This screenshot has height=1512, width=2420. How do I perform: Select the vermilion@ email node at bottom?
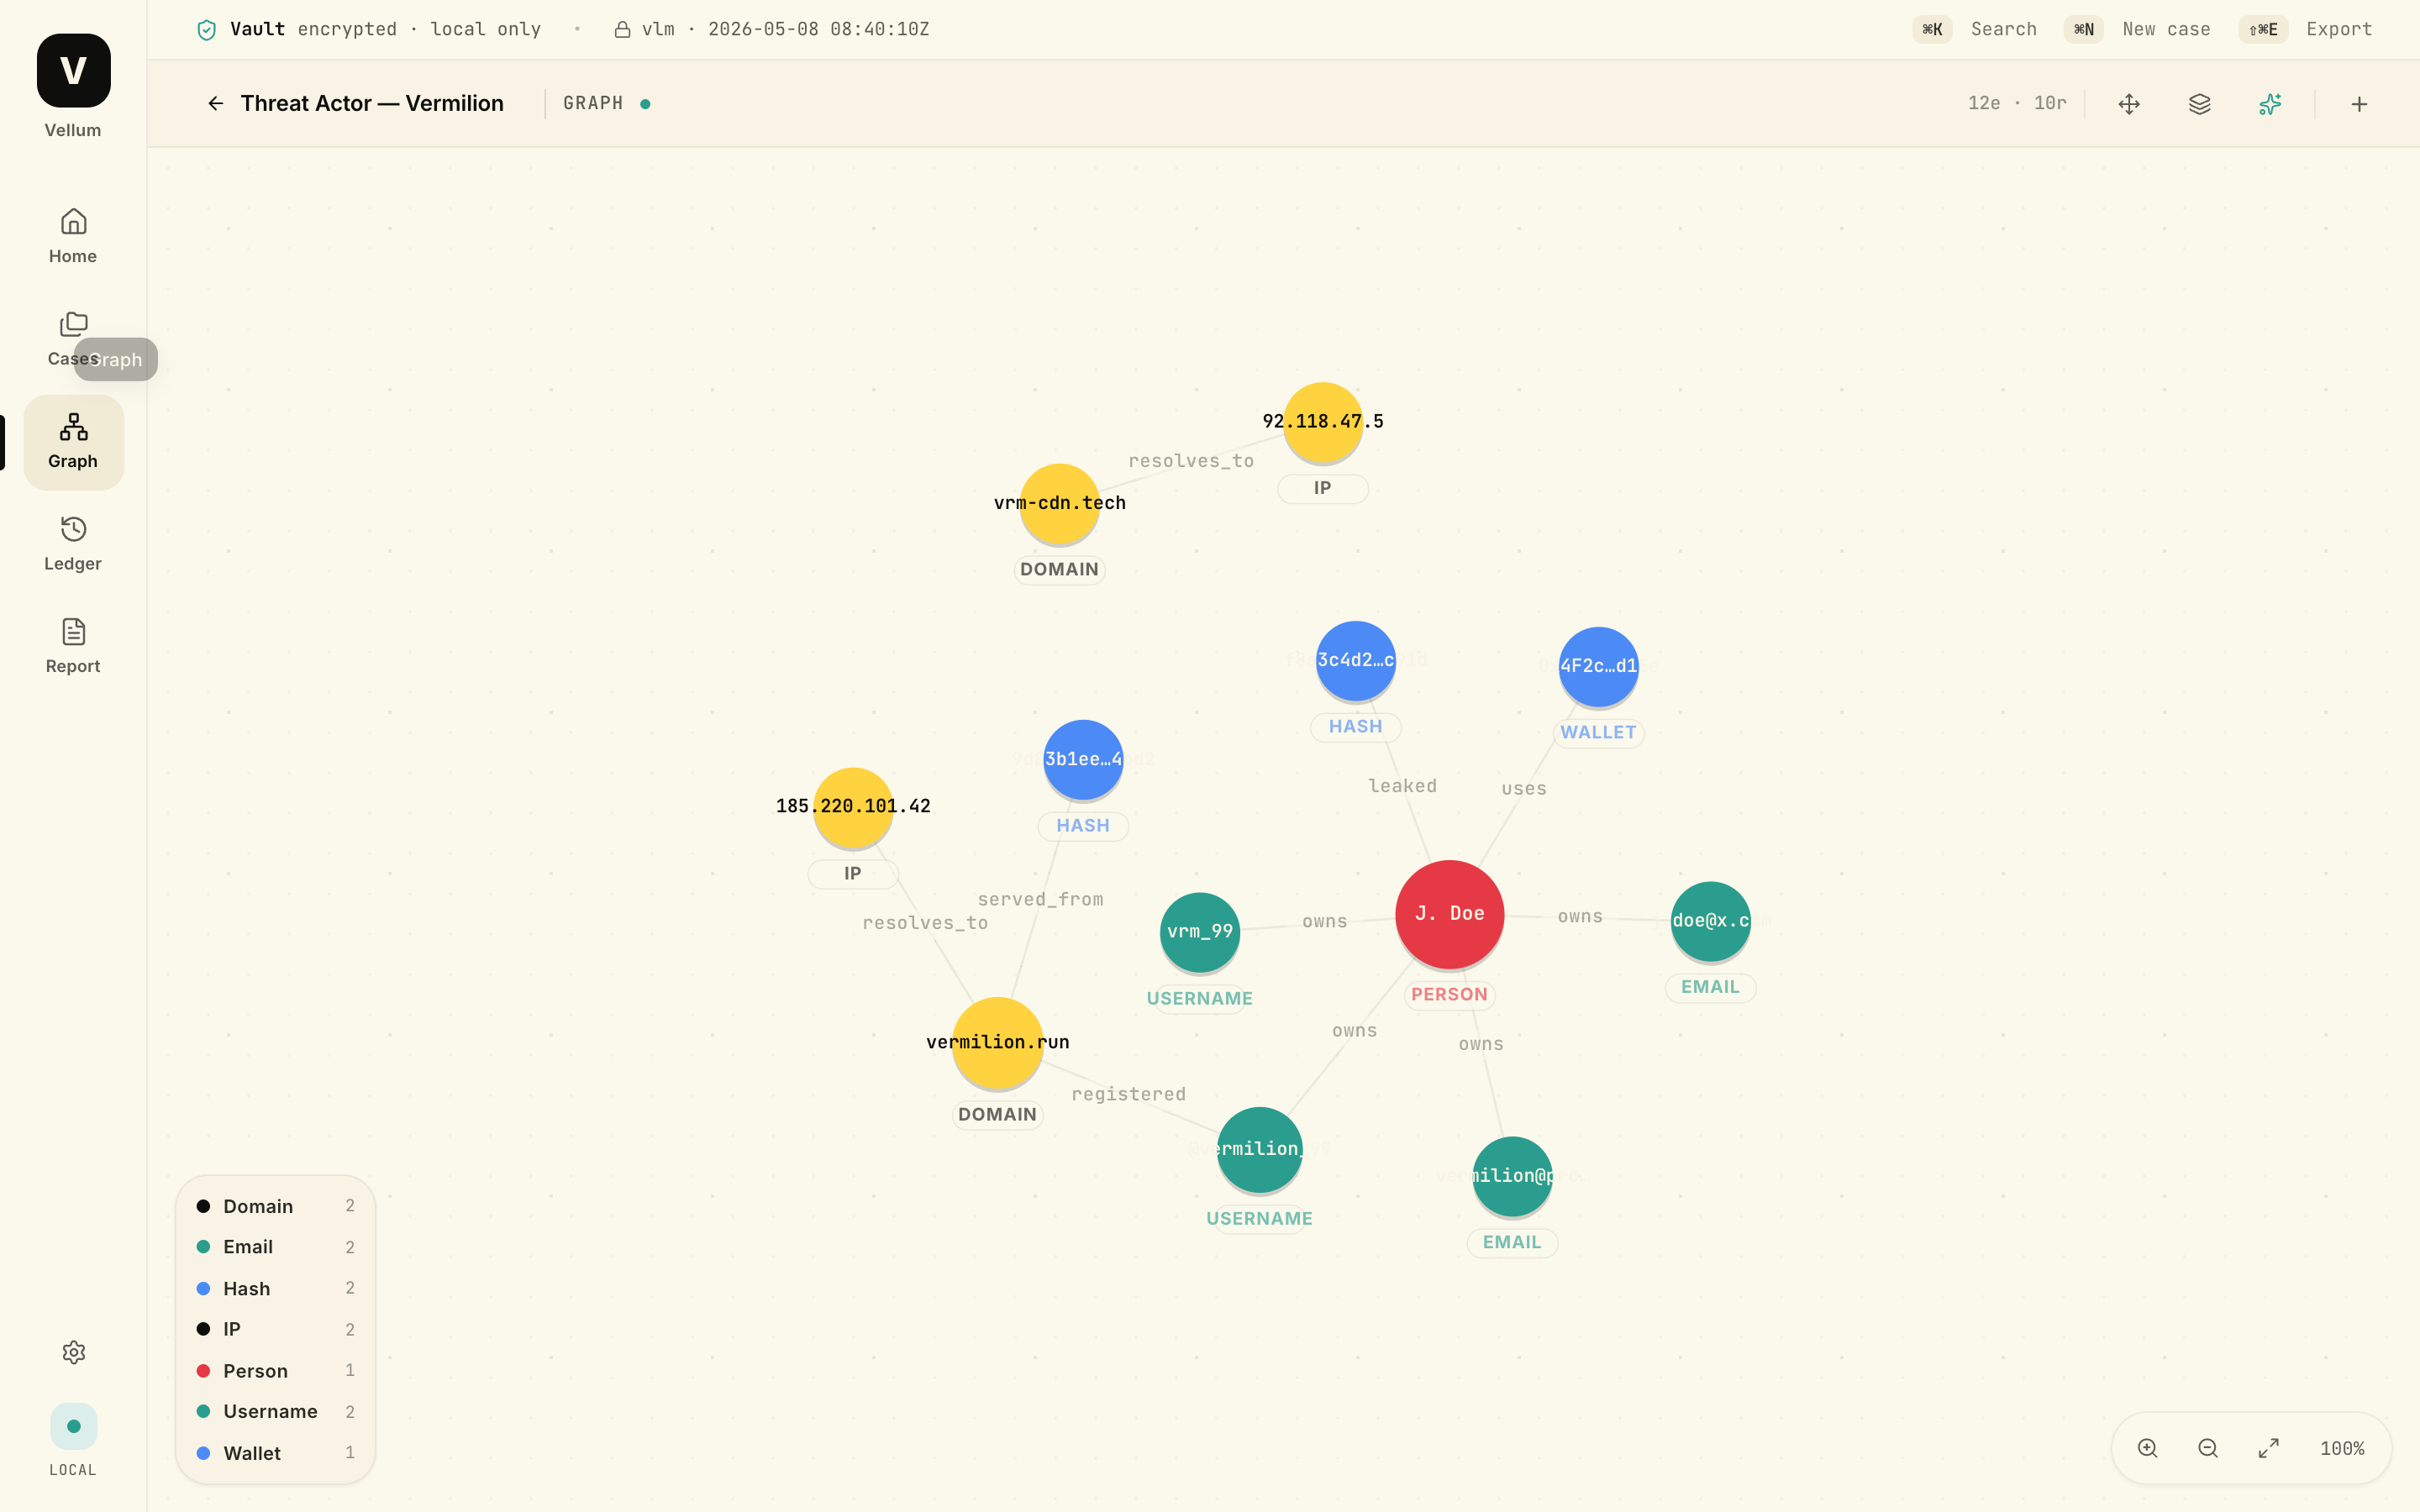pyautogui.click(x=1512, y=1176)
